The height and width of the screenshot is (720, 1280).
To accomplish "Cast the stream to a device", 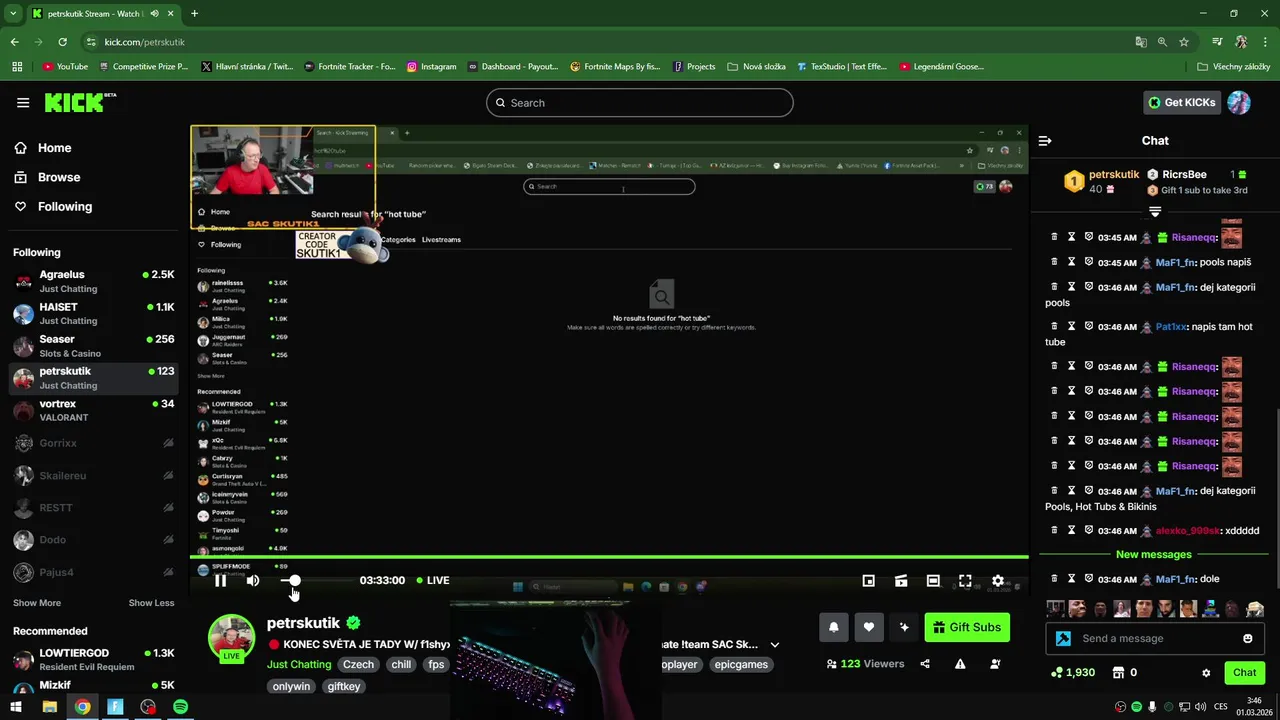I will click(901, 580).
